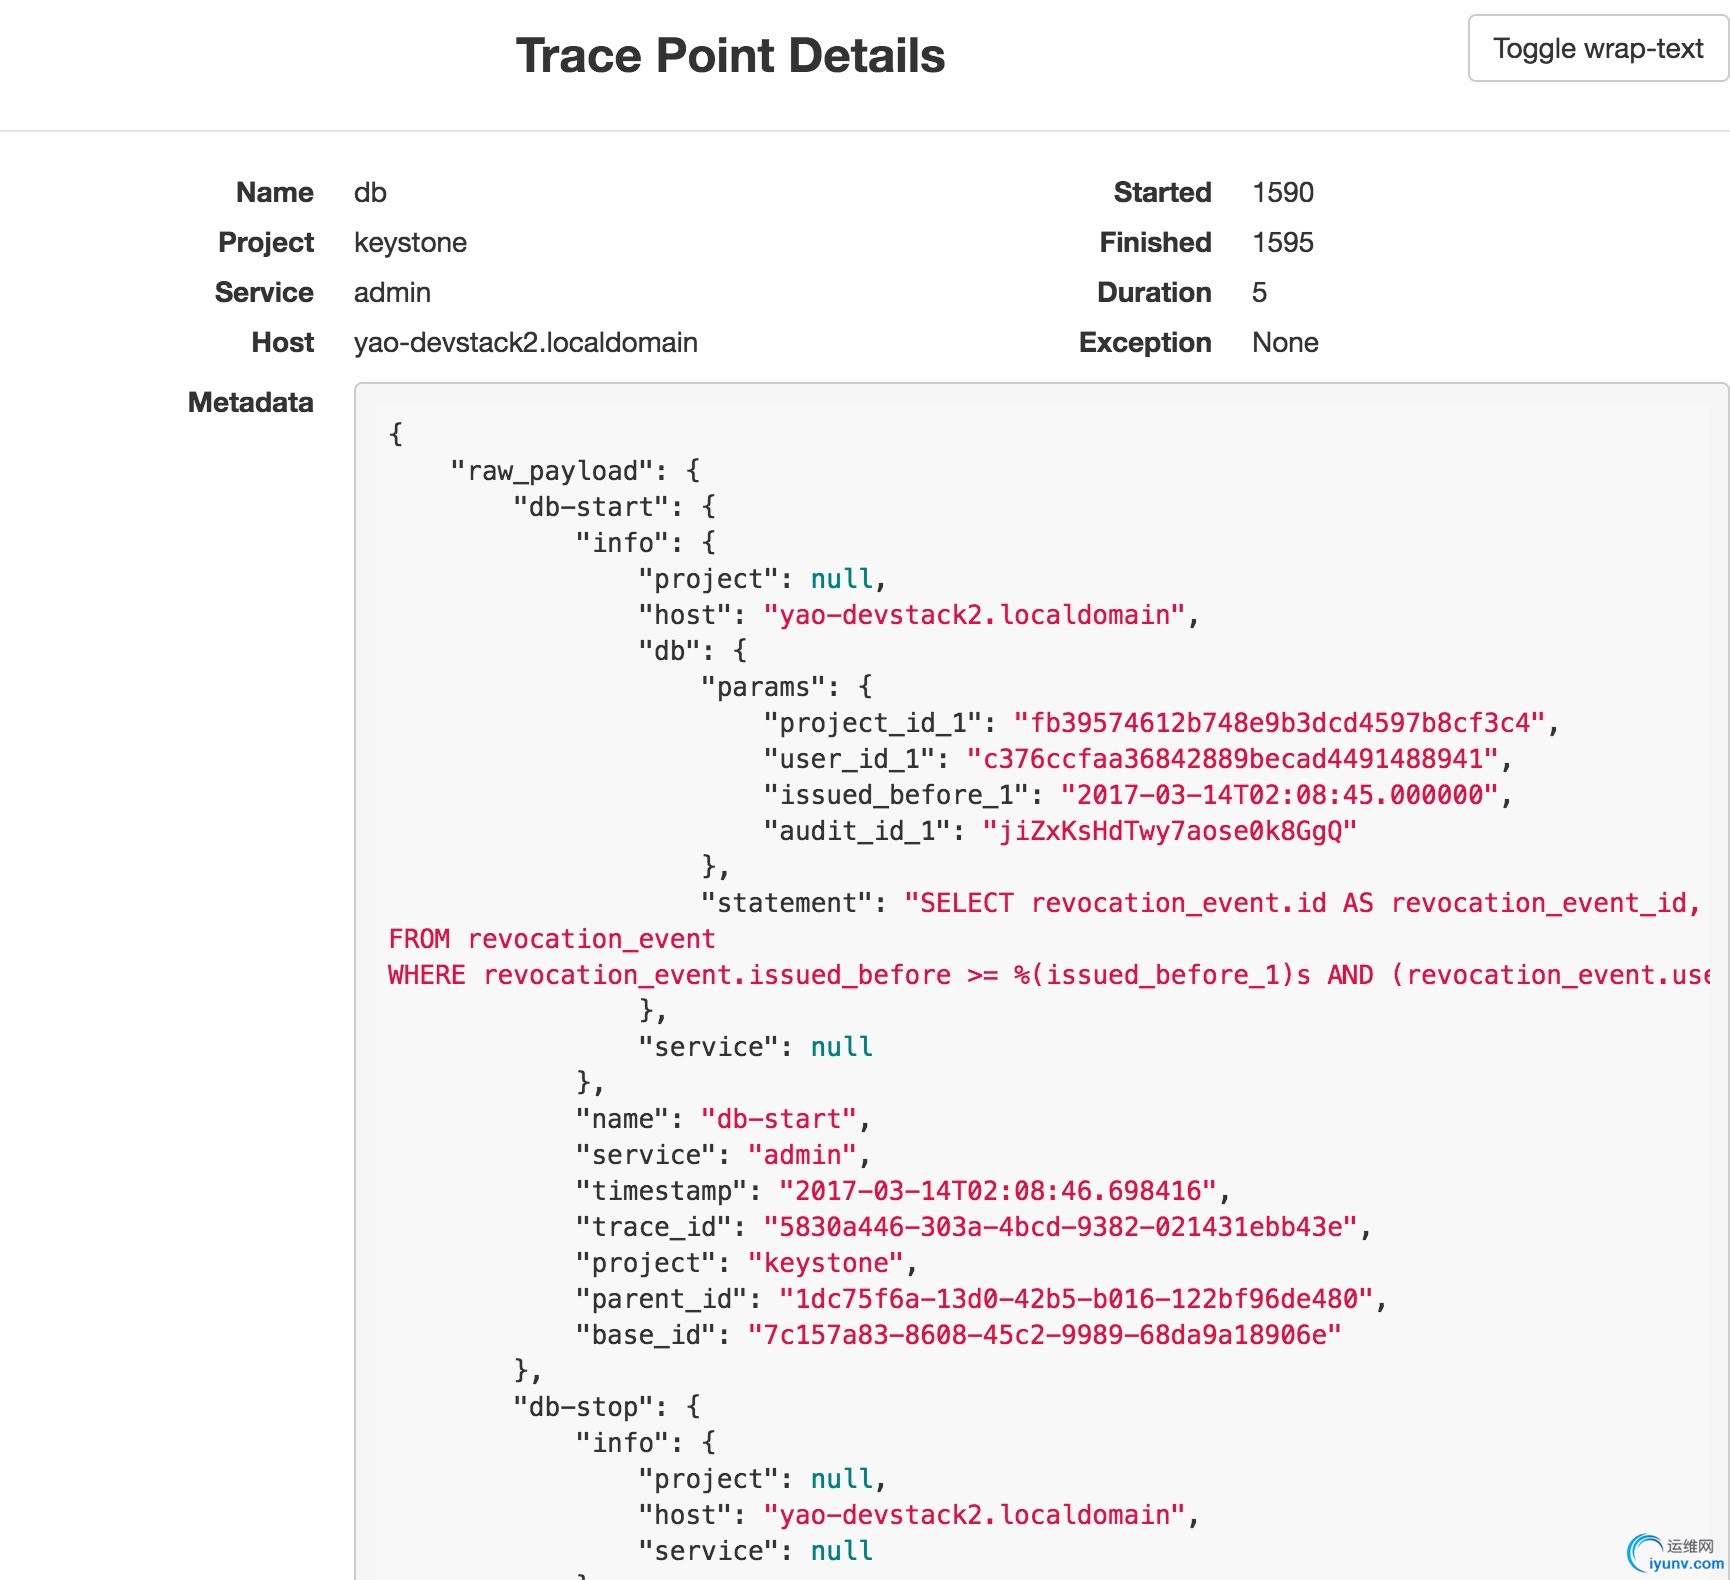
Task: Click the "db-stop" JSON key
Action: [x=590, y=1407]
